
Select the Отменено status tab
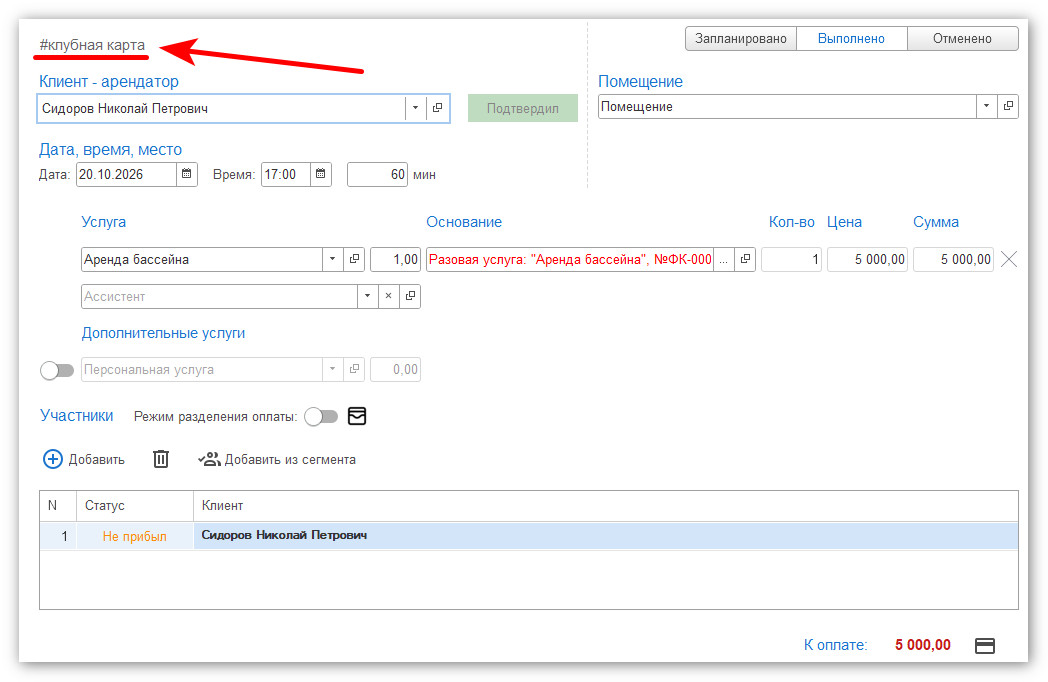(x=962, y=39)
